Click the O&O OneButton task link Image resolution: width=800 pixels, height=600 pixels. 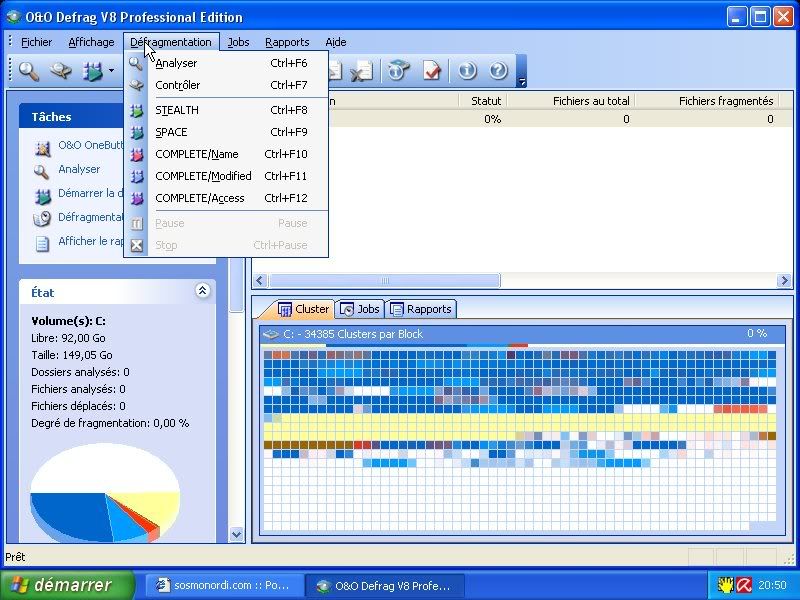pos(91,145)
